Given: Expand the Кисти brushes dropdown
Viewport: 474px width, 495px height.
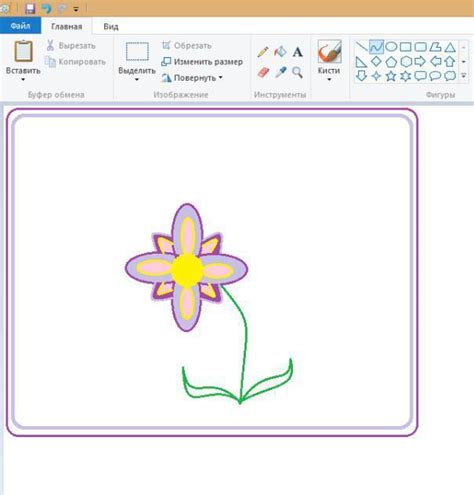Looking at the screenshot, I should 329,80.
